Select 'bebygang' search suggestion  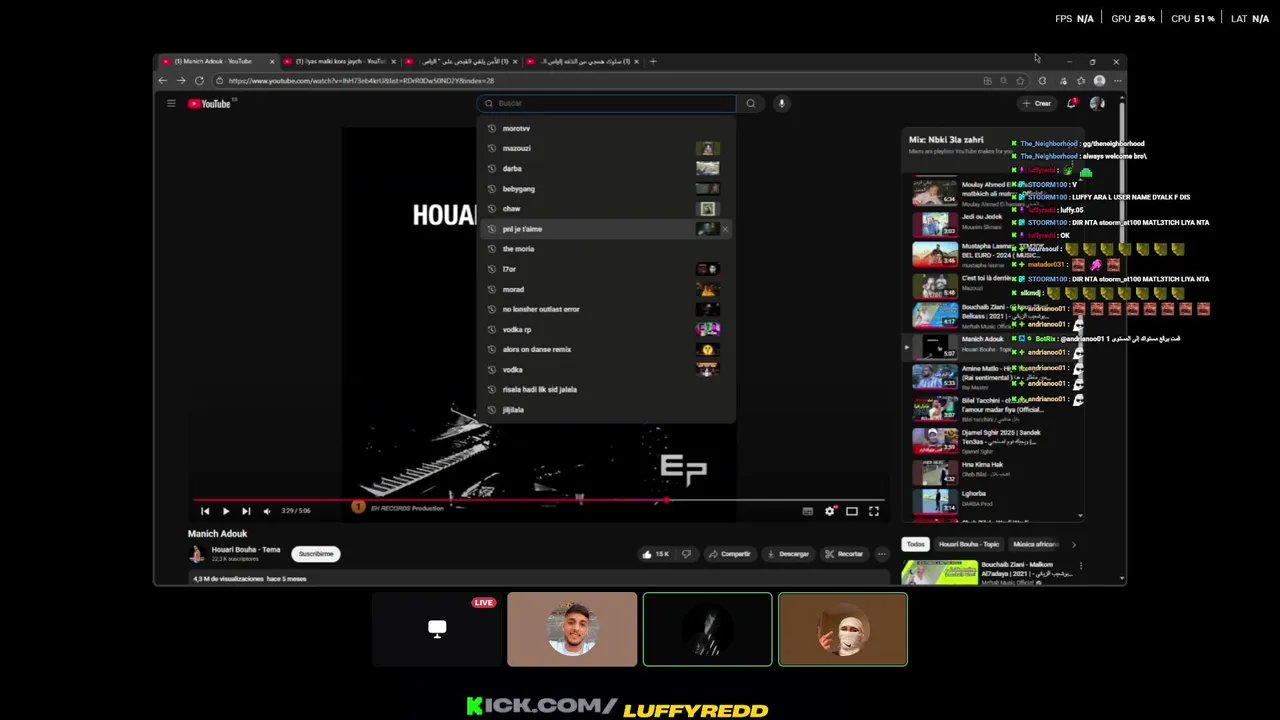[x=606, y=188]
